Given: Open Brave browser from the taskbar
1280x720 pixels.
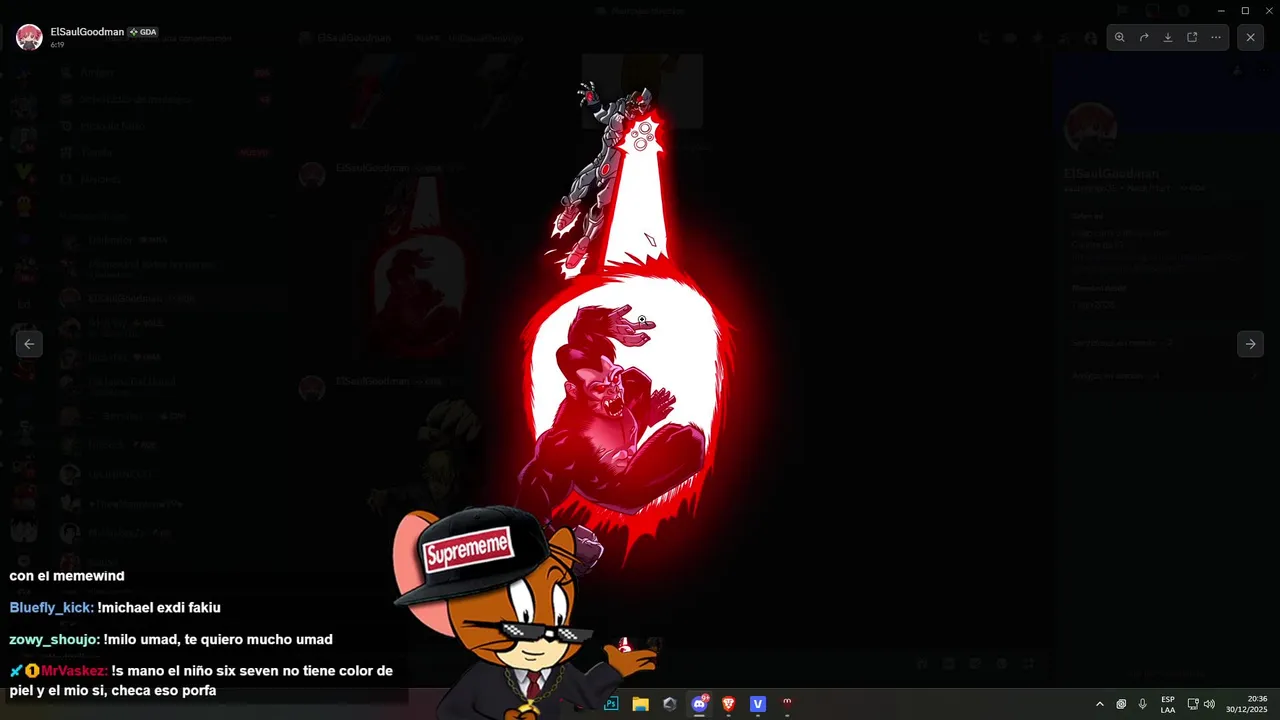Looking at the screenshot, I should [x=728, y=704].
